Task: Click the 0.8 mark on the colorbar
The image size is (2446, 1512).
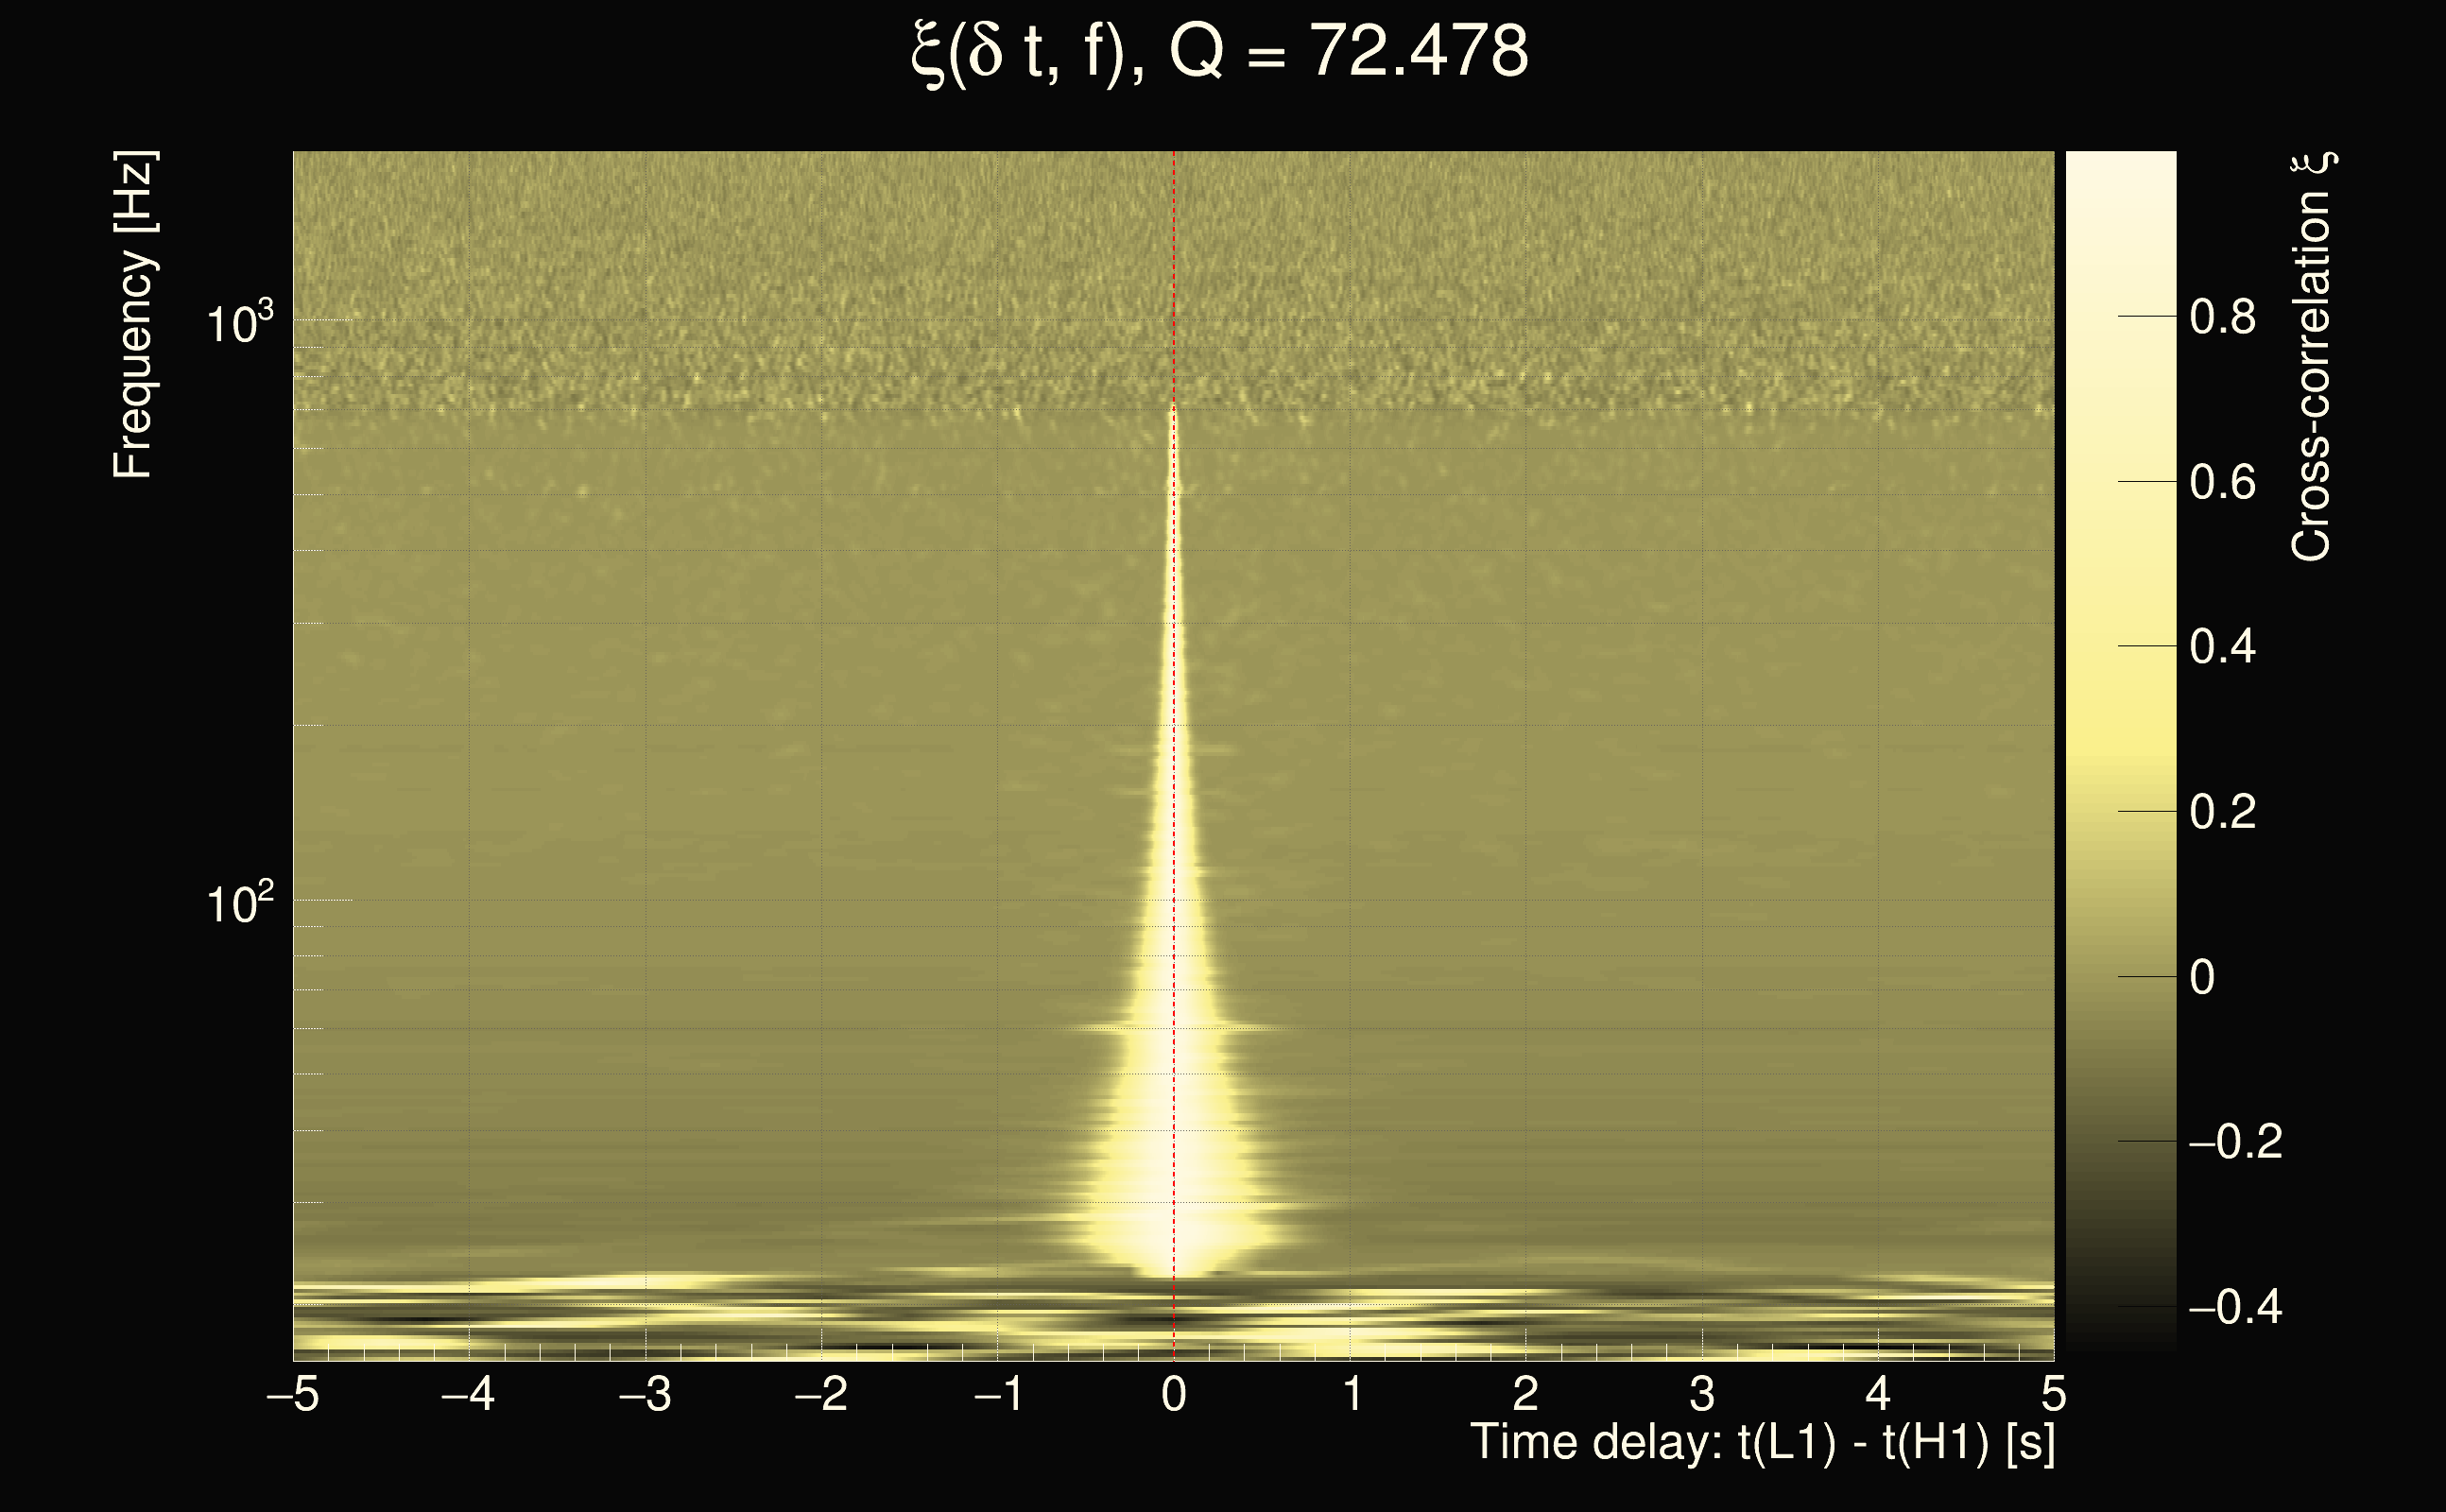Action: pos(2222,317)
